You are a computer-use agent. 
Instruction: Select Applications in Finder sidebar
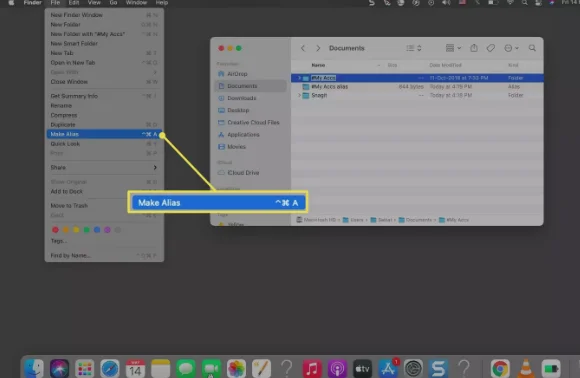pyautogui.click(x=250, y=135)
